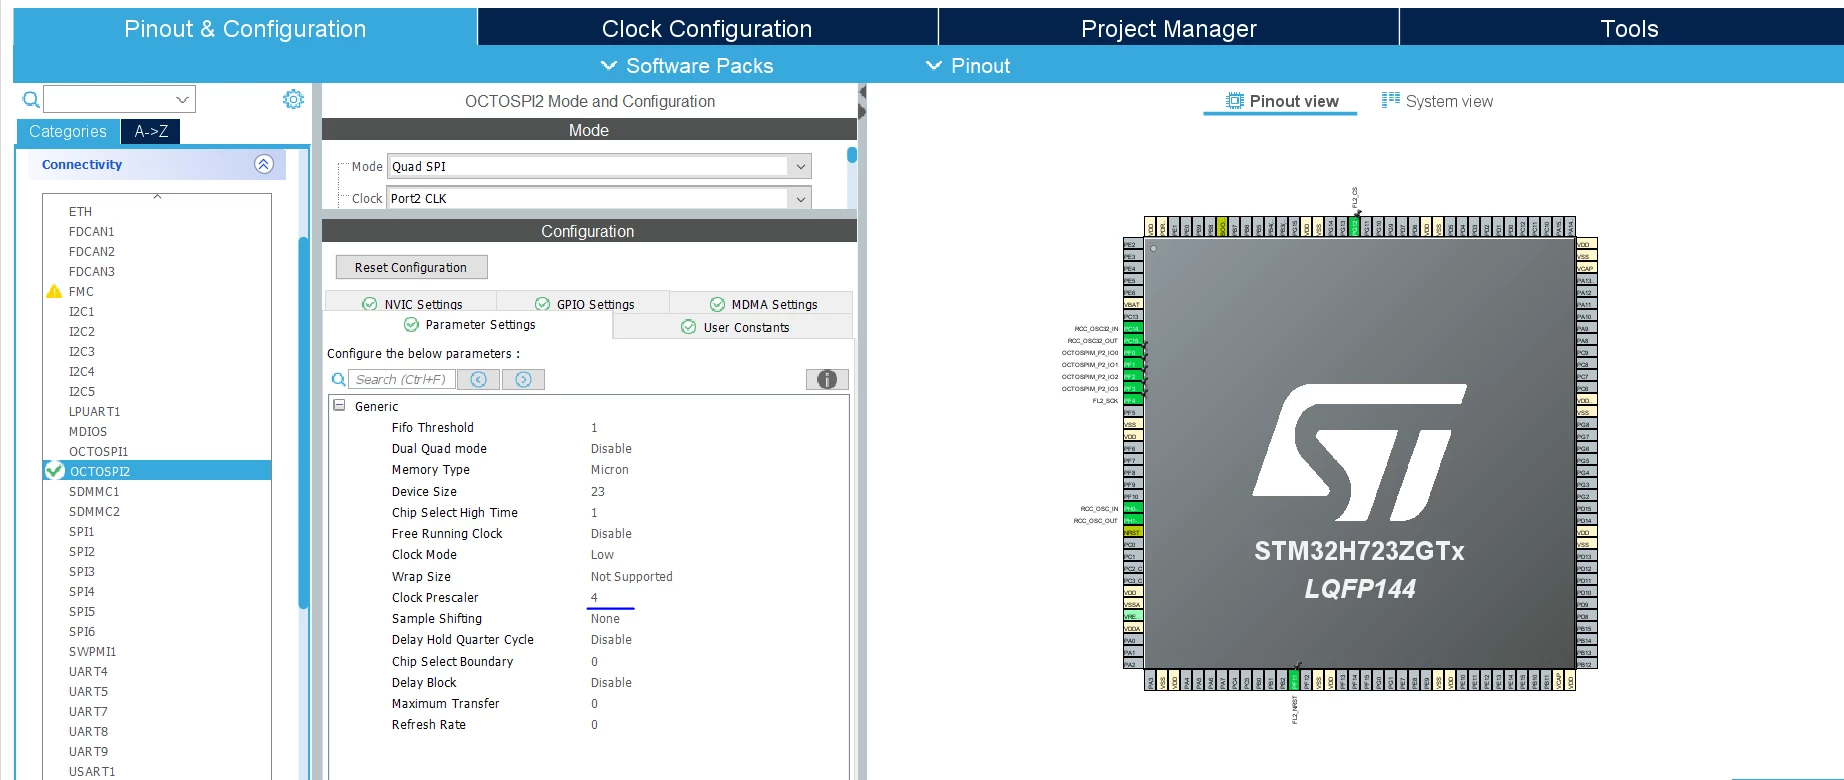Viewport: 1844px width, 780px height.
Task: Toggle the A->Z sorting tab
Action: click(151, 131)
